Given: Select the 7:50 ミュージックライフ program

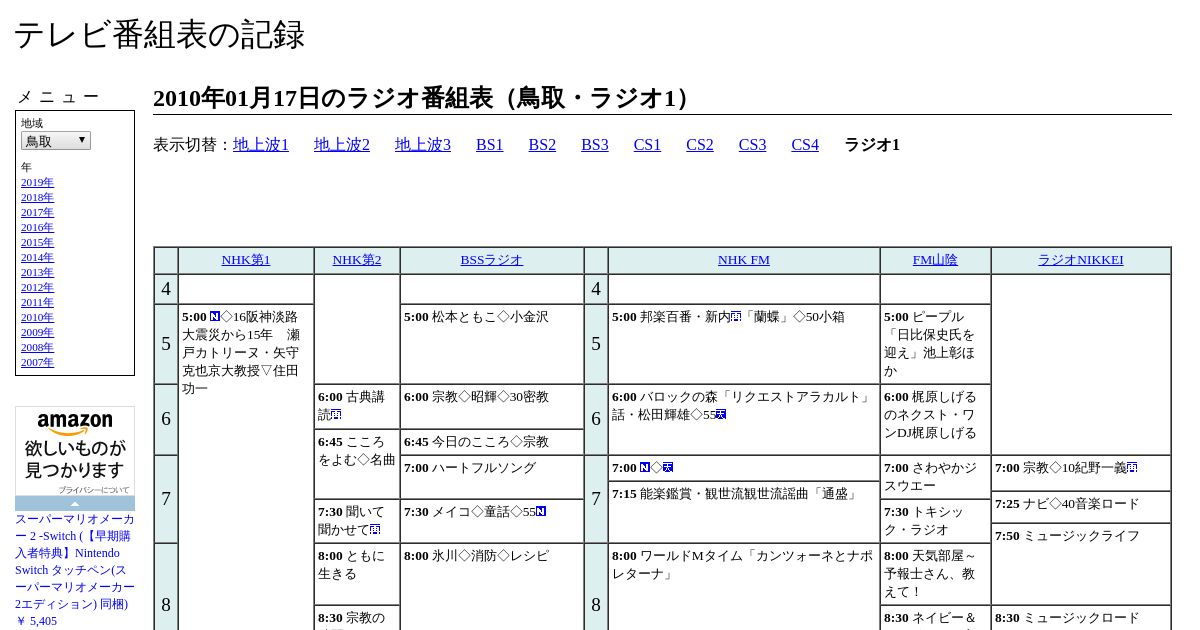Looking at the screenshot, I should coord(1080,564).
